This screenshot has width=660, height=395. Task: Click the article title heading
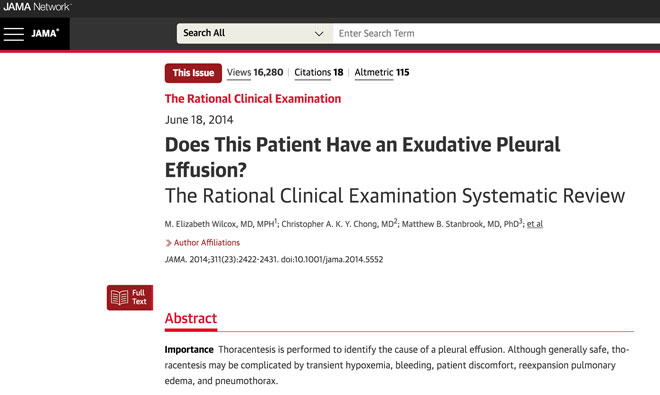click(362, 157)
